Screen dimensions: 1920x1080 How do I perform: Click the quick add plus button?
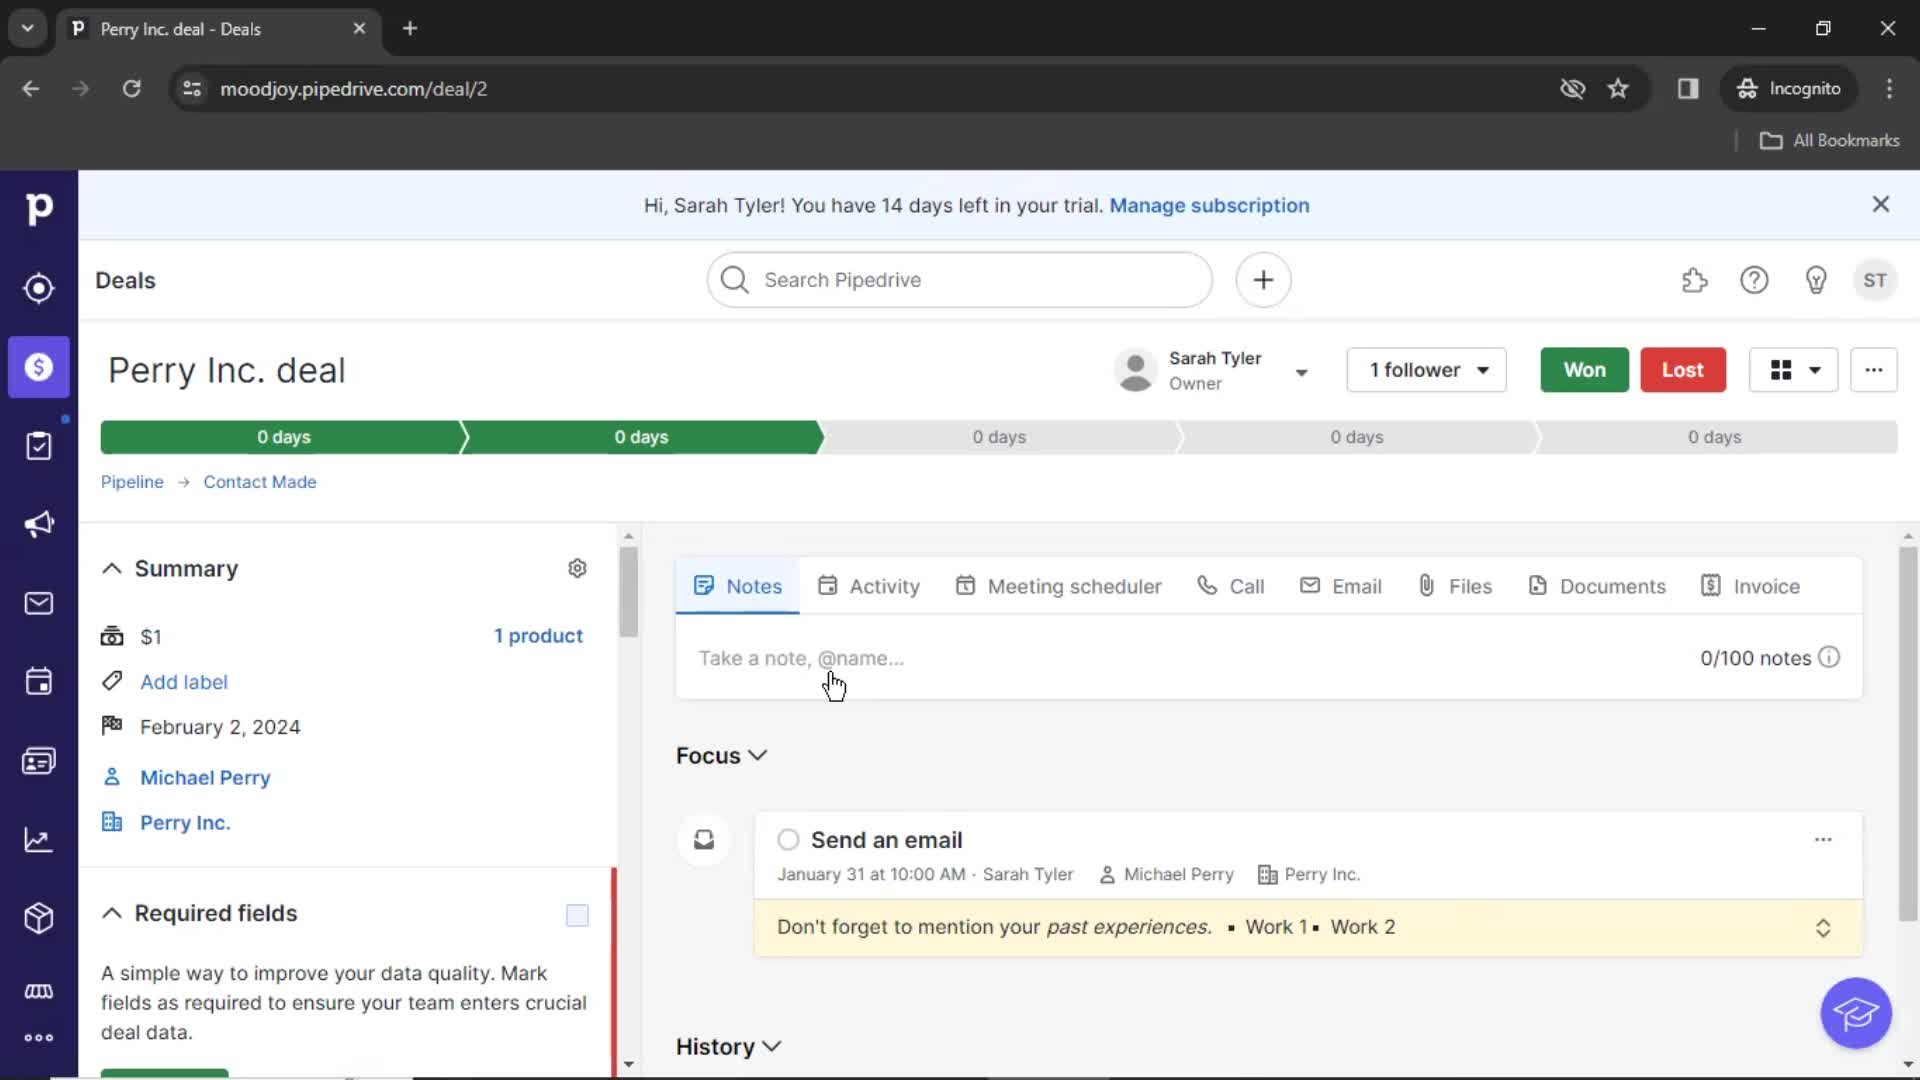[x=1263, y=280]
